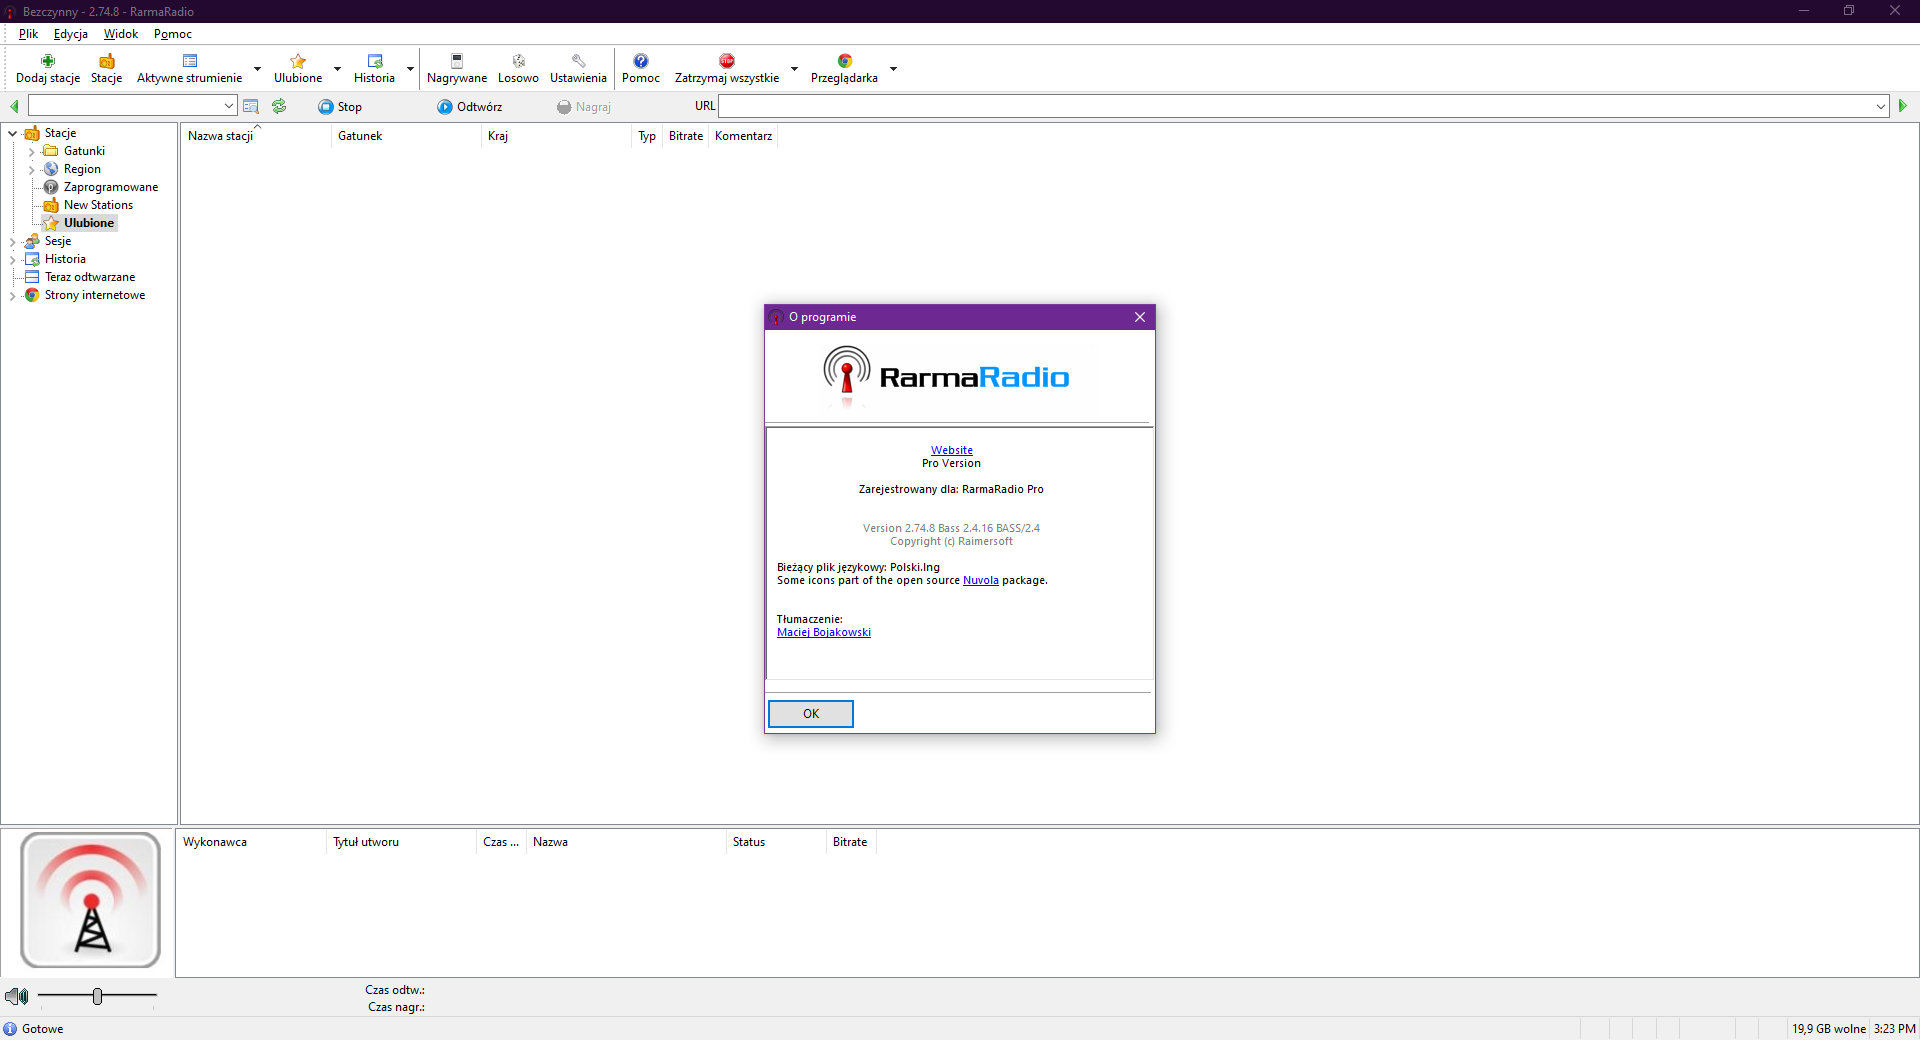
Task: Click the Tytuł utworu column header
Action: [400, 842]
